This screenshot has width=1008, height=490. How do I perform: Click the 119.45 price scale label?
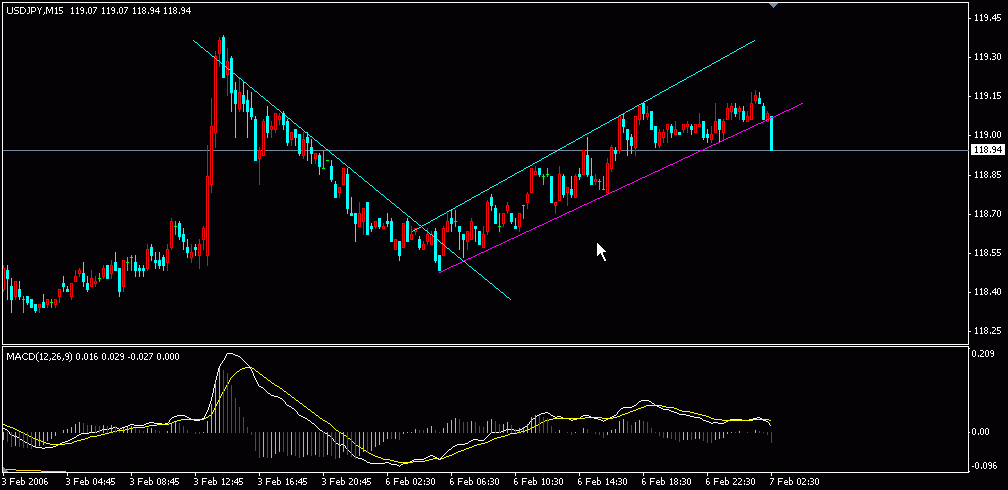coord(989,17)
